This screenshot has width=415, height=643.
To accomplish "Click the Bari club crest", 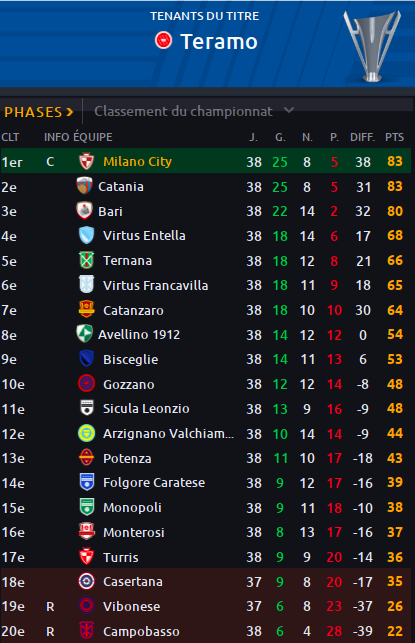I will tap(84, 210).
